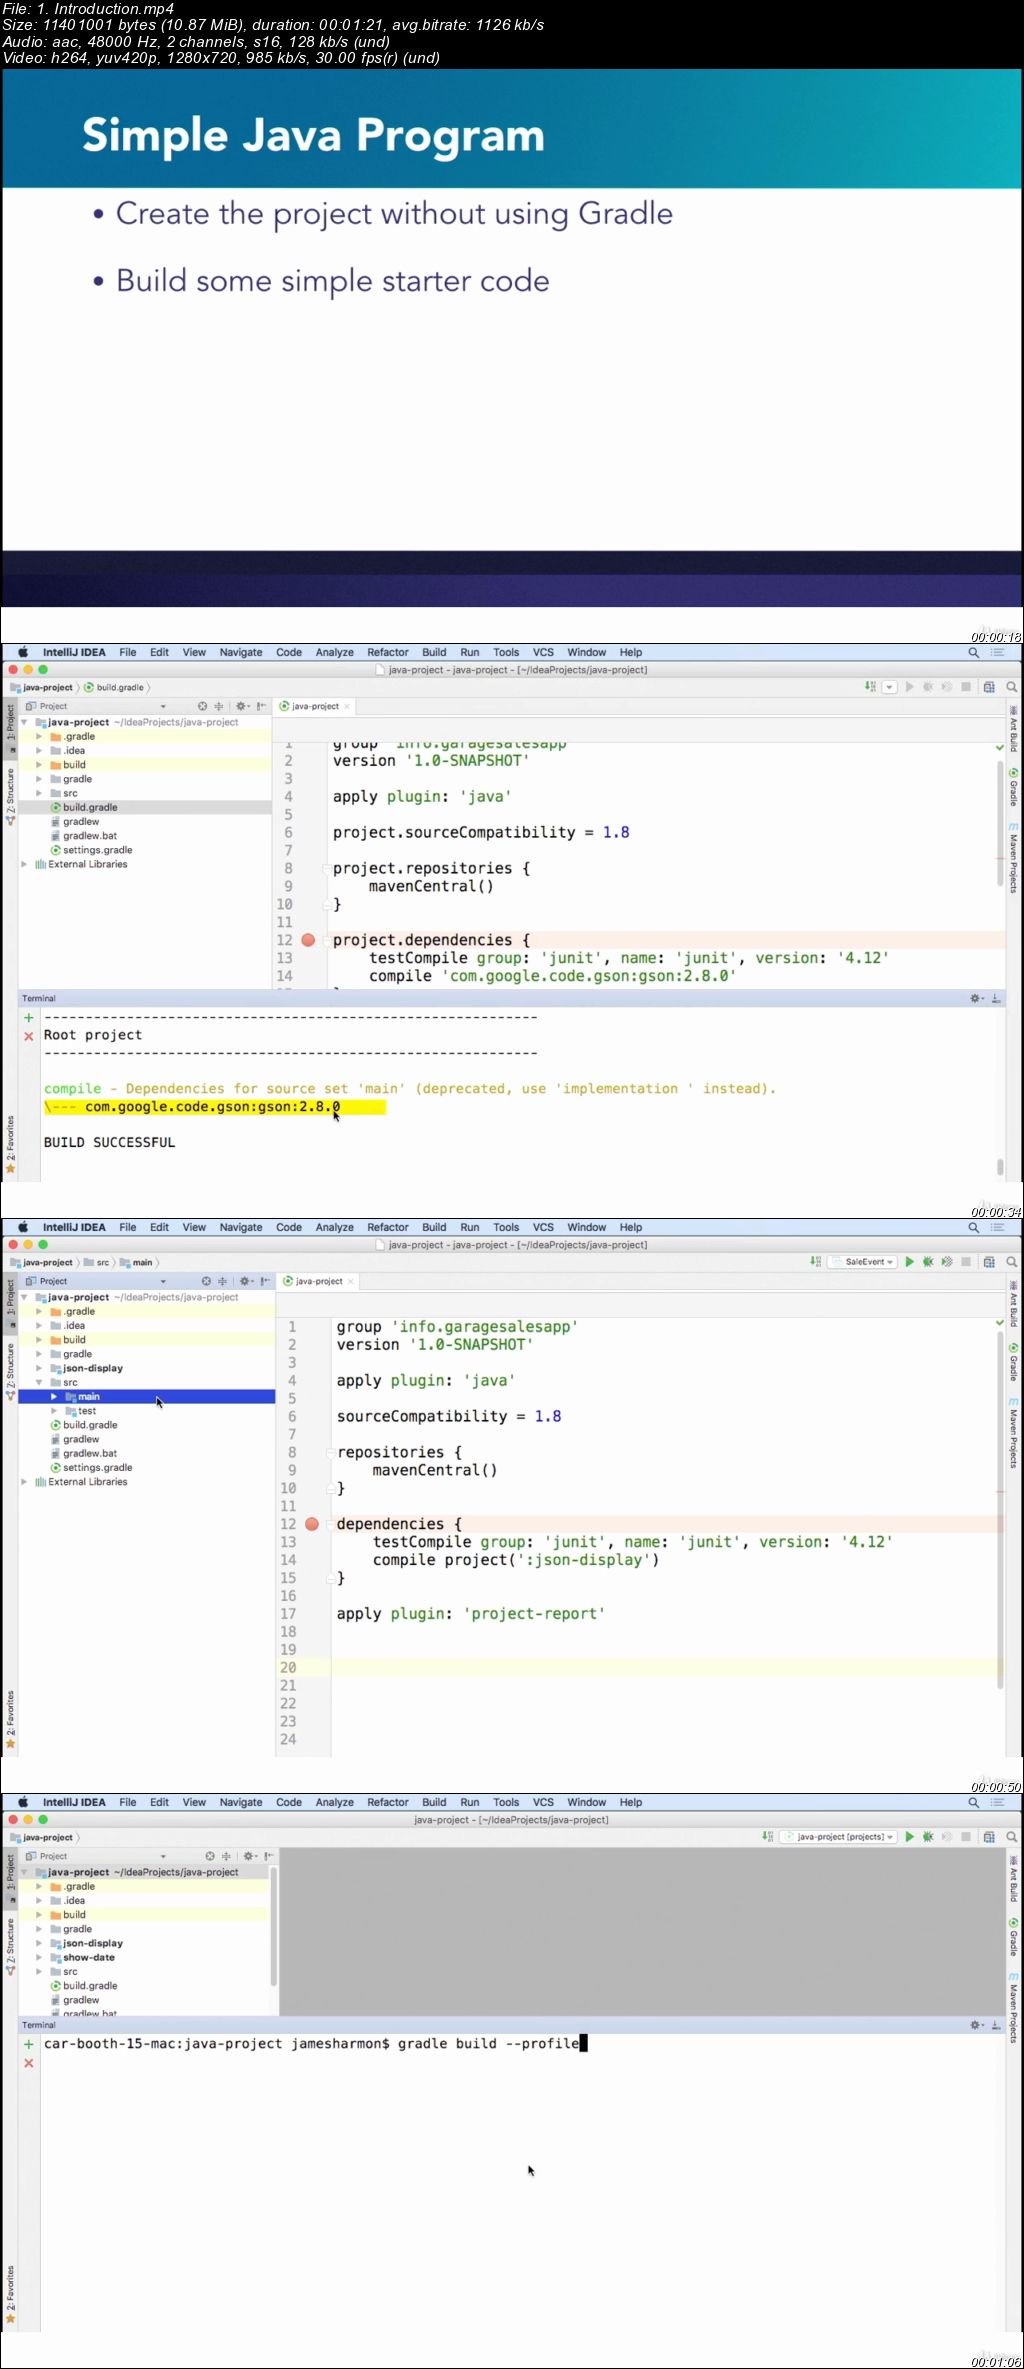Hide the terminal panel showing BUILD SUCCESSFUL
1024x2369 pixels.
996,998
